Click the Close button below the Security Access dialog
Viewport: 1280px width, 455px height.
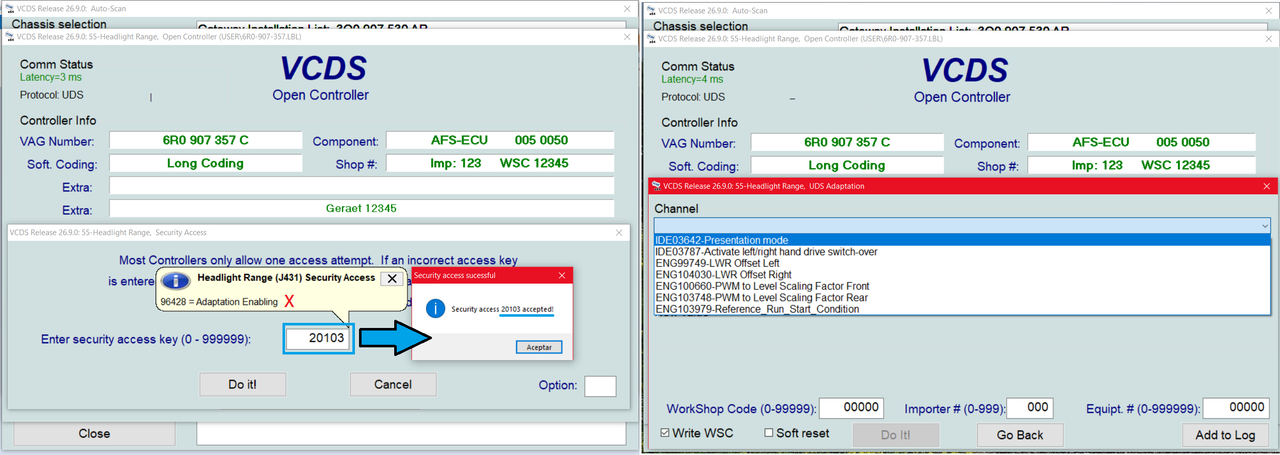(x=95, y=434)
